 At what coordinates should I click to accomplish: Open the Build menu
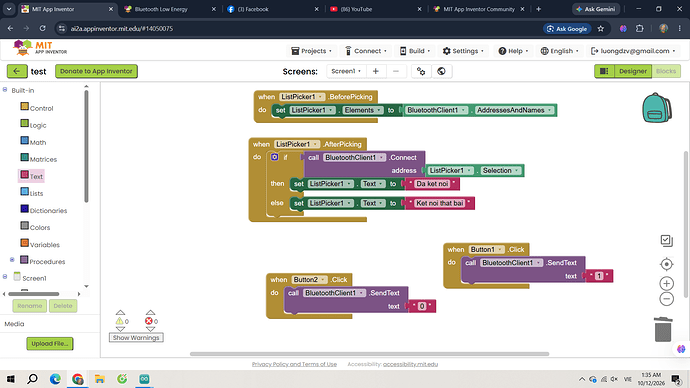tap(415, 51)
